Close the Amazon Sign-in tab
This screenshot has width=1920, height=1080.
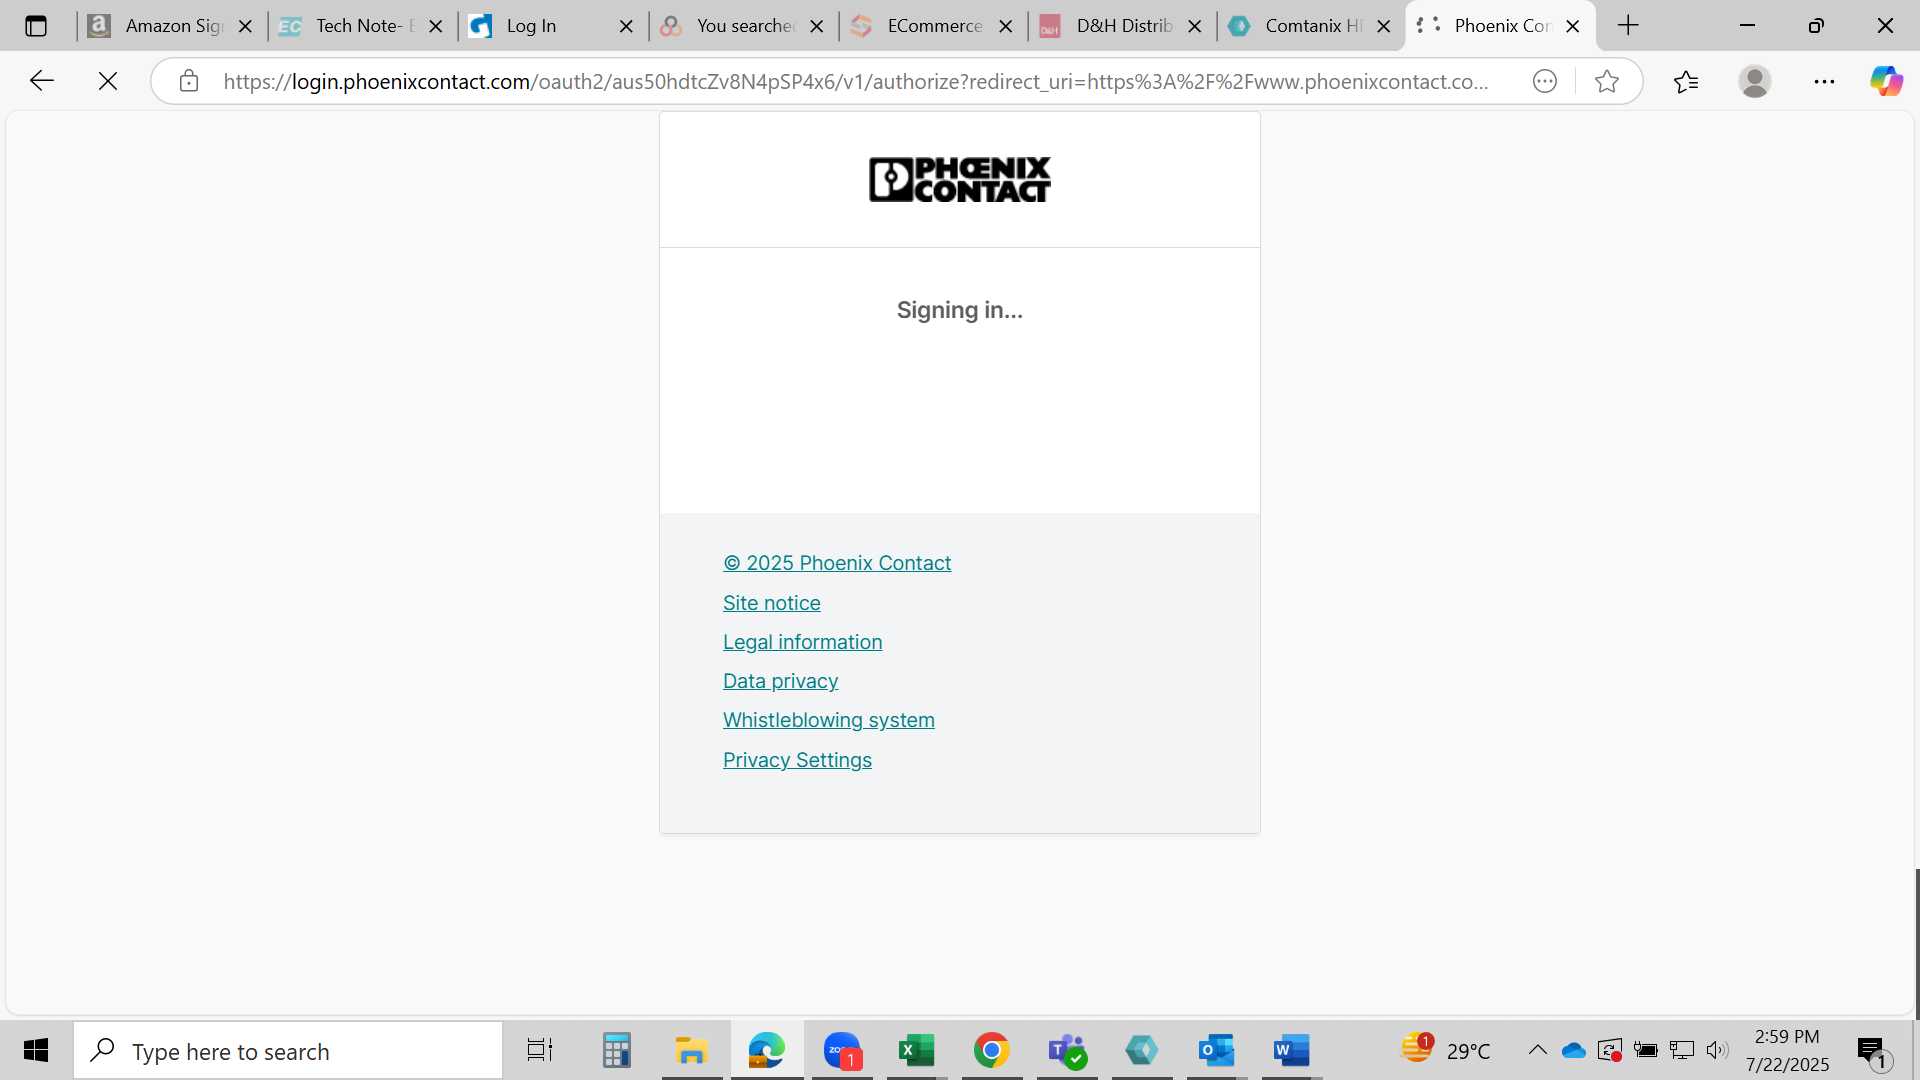pyautogui.click(x=245, y=26)
